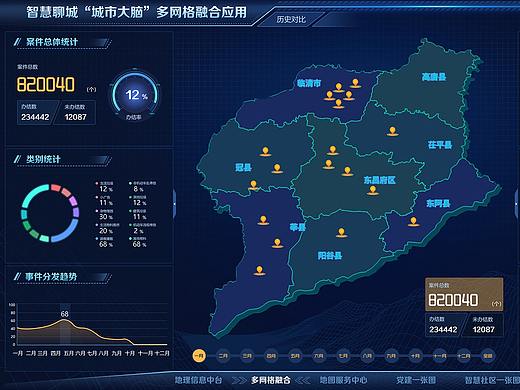Click the yellow 820040 total in left panel
520x390 pixels.
click(46, 84)
